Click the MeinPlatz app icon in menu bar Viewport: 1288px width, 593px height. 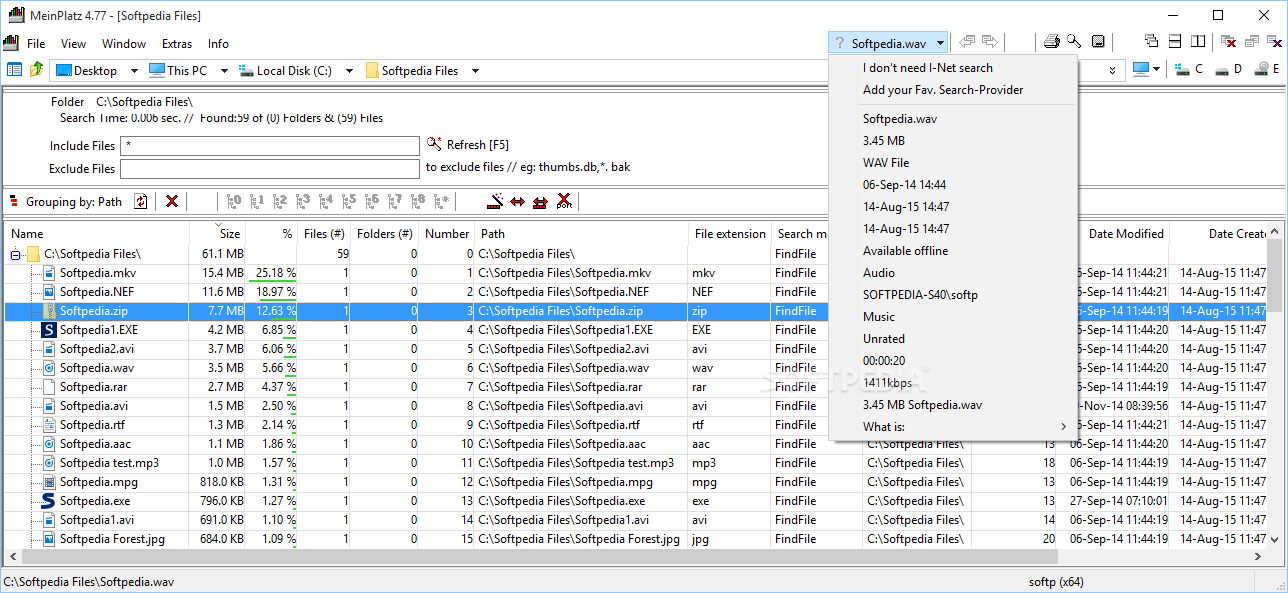tap(11, 43)
